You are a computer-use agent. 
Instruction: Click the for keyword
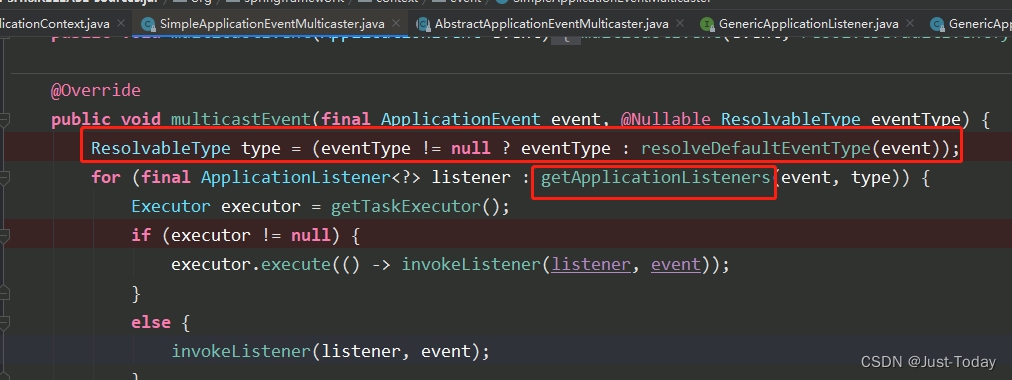pos(106,177)
